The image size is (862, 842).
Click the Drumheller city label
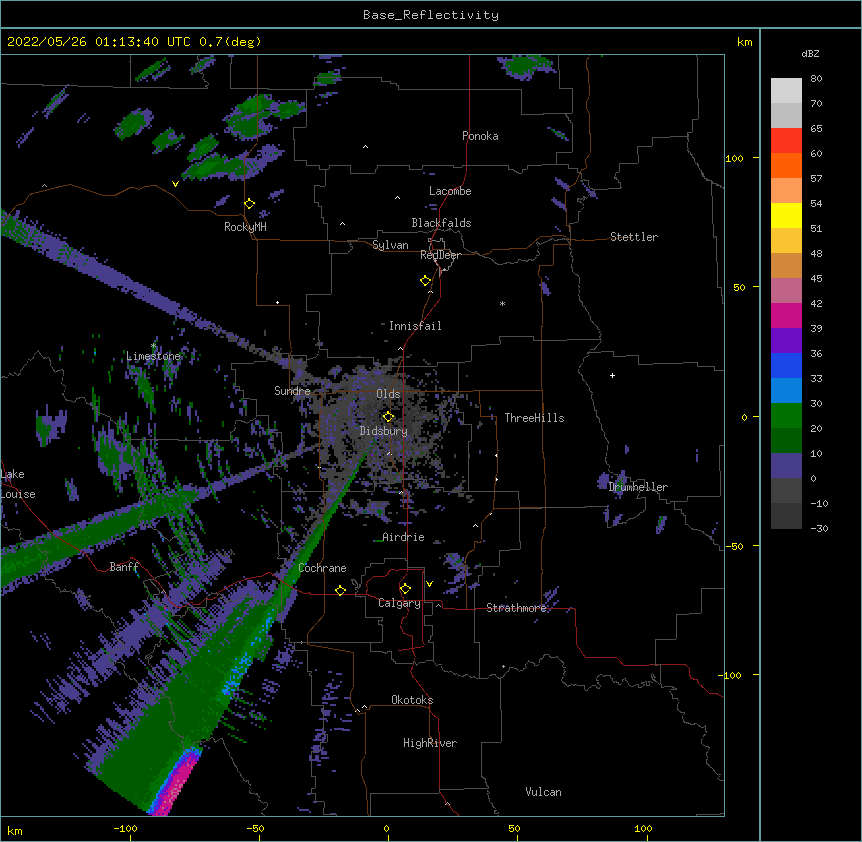[x=638, y=487]
